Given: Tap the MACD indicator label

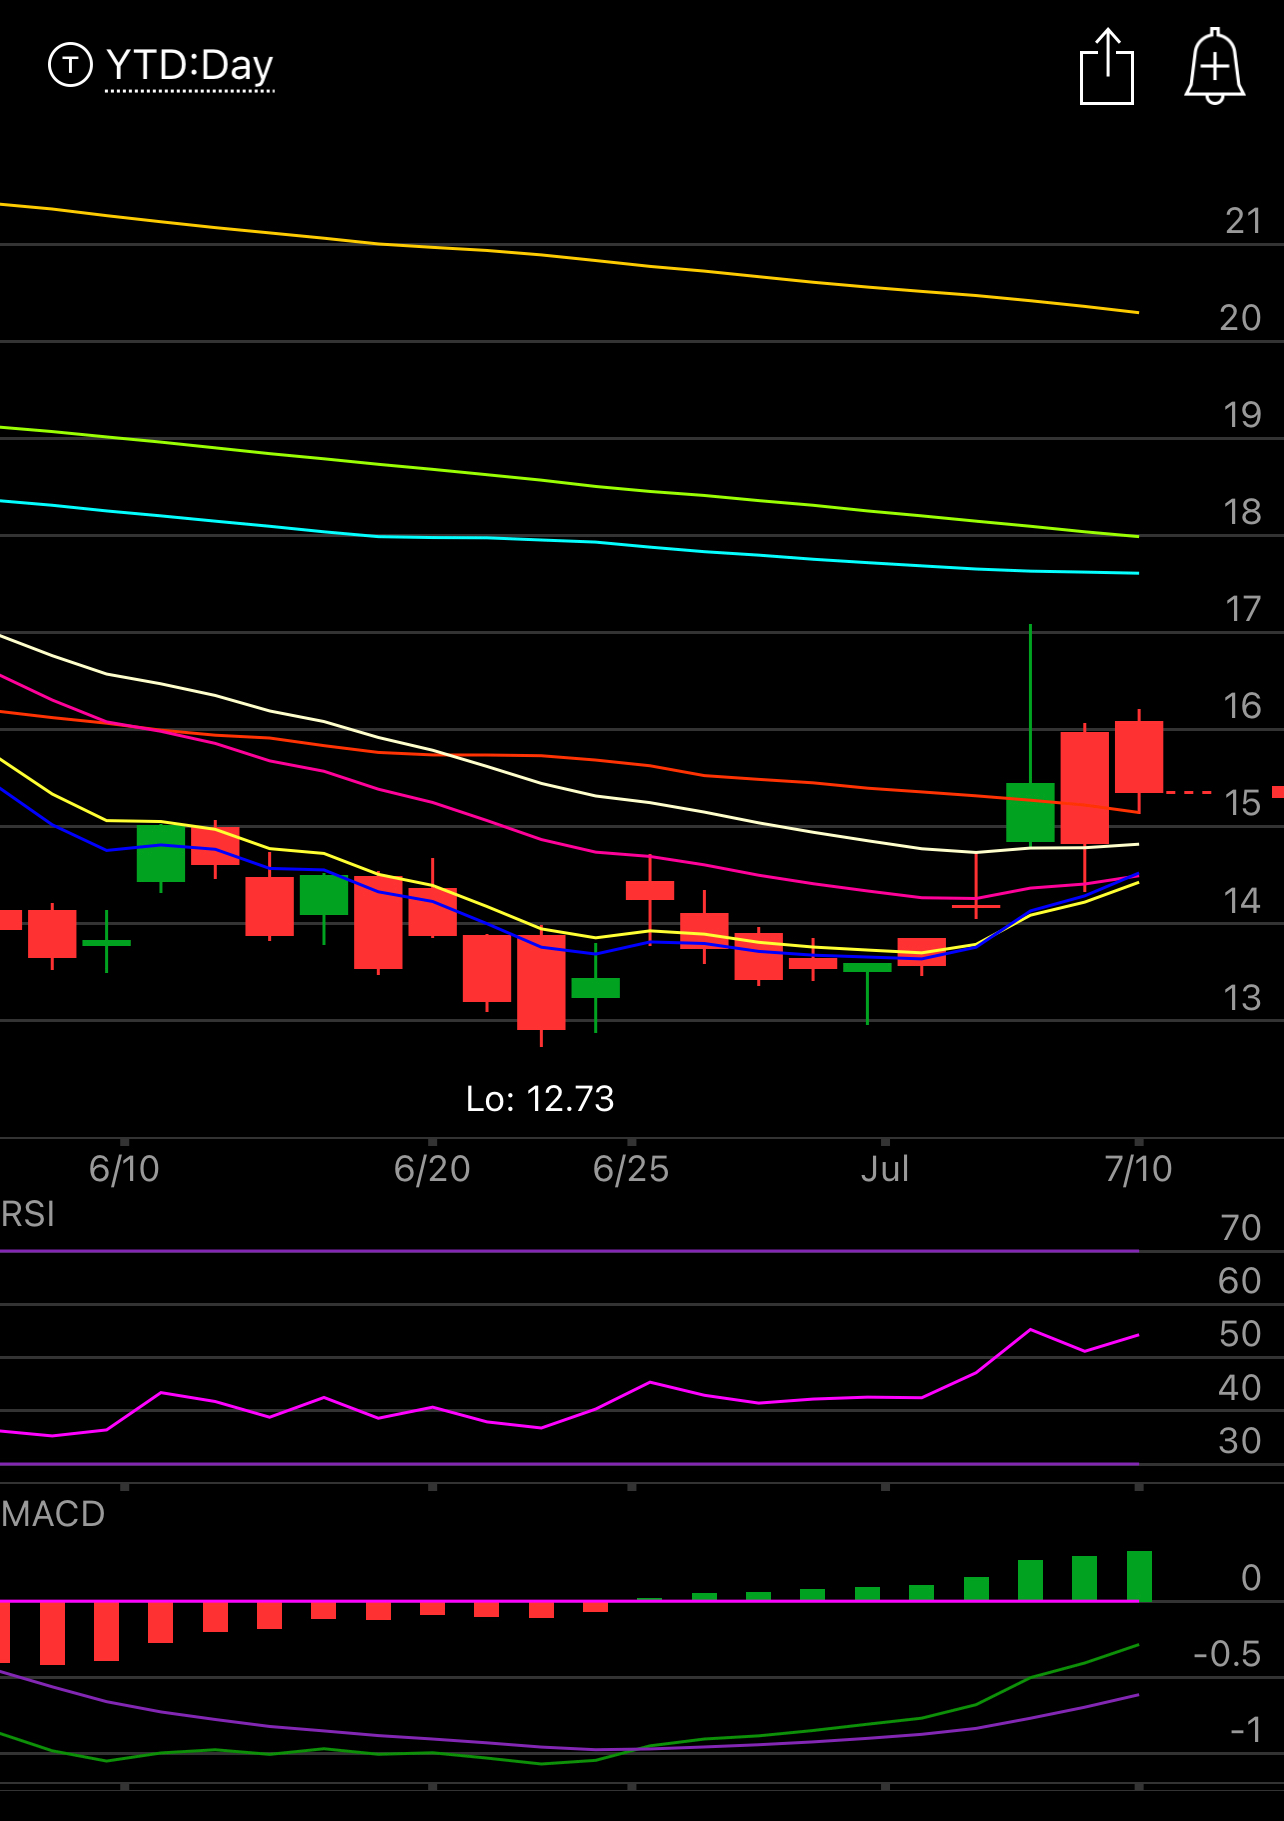Looking at the screenshot, I should [53, 1513].
